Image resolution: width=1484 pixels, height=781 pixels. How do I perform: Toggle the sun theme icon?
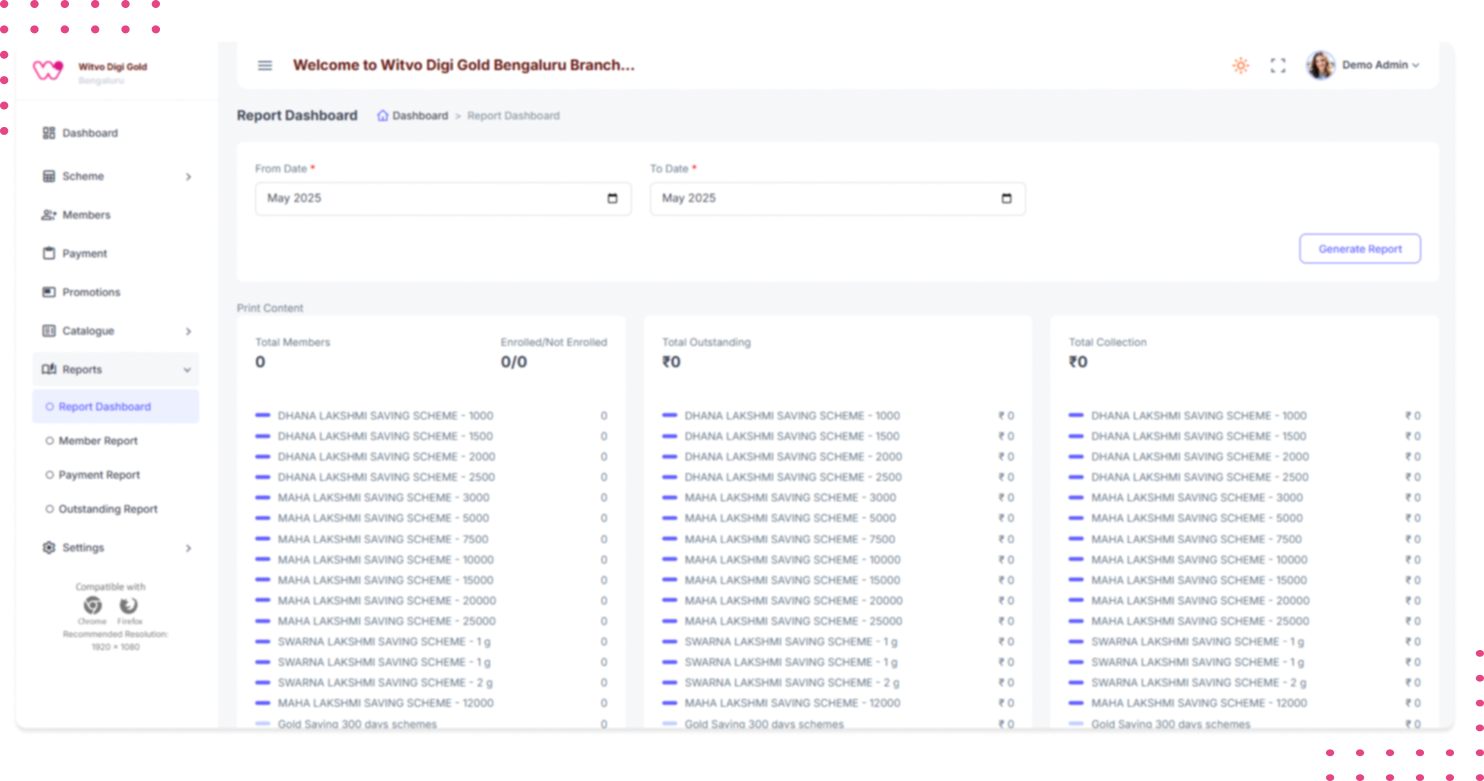[x=1240, y=65]
